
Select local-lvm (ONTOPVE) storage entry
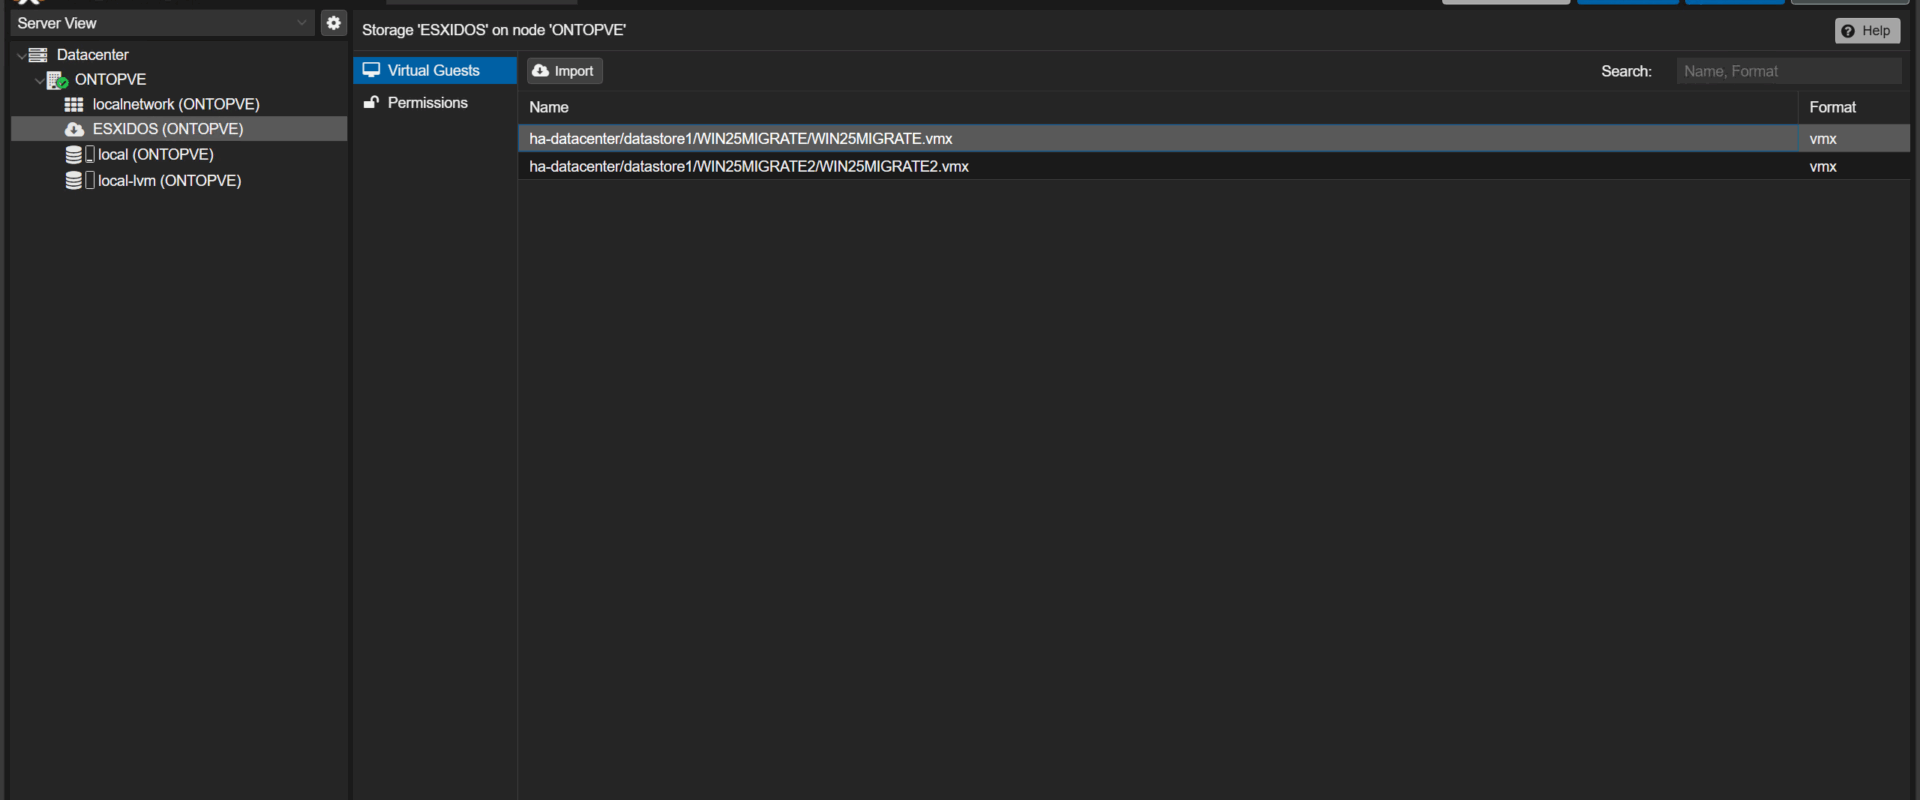click(x=170, y=180)
